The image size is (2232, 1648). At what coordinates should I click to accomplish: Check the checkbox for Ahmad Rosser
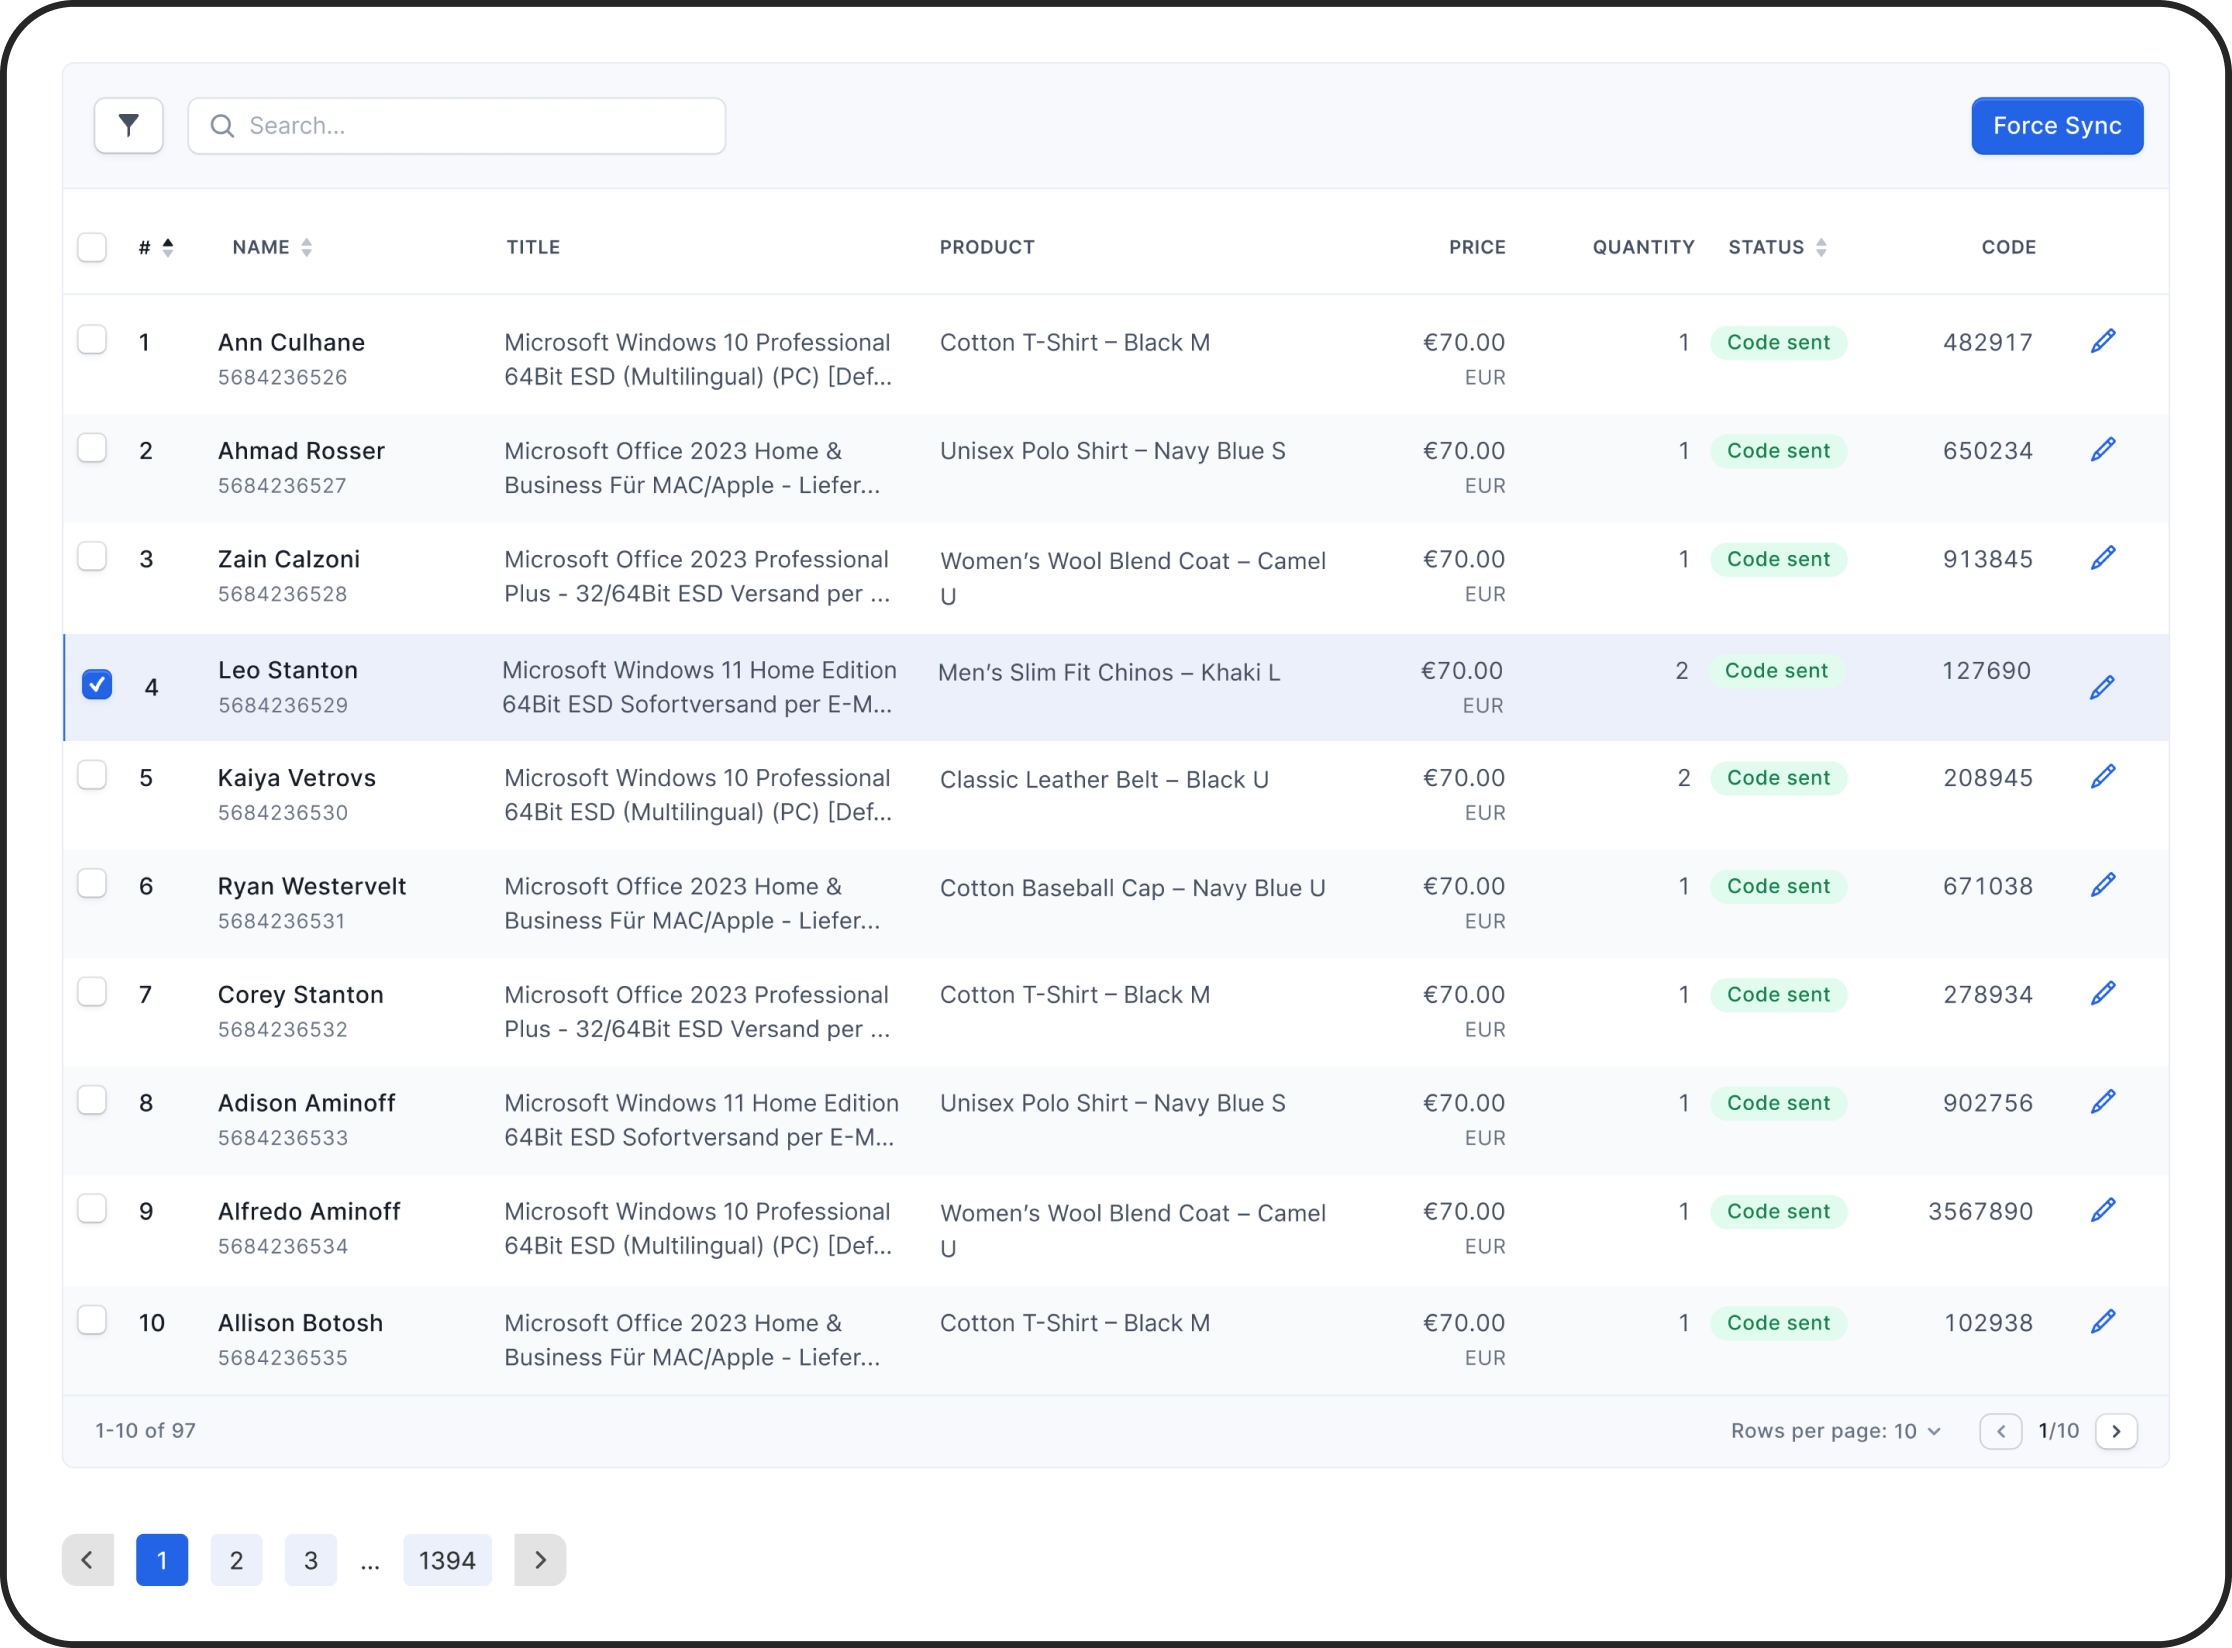92,448
